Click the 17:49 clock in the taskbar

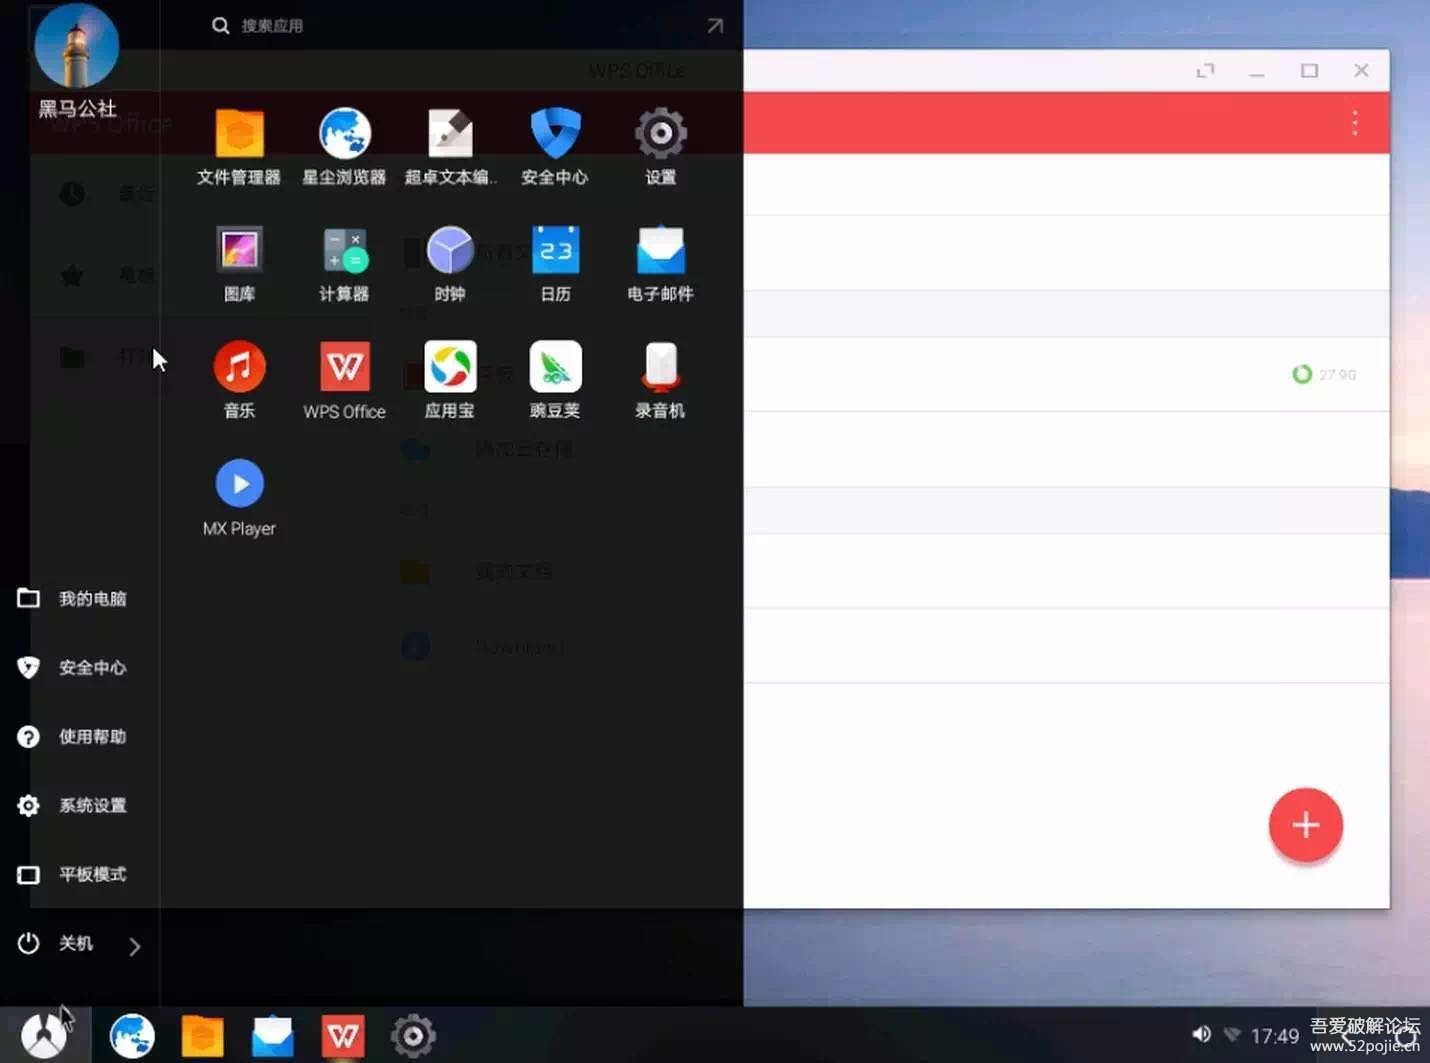click(x=1275, y=1036)
